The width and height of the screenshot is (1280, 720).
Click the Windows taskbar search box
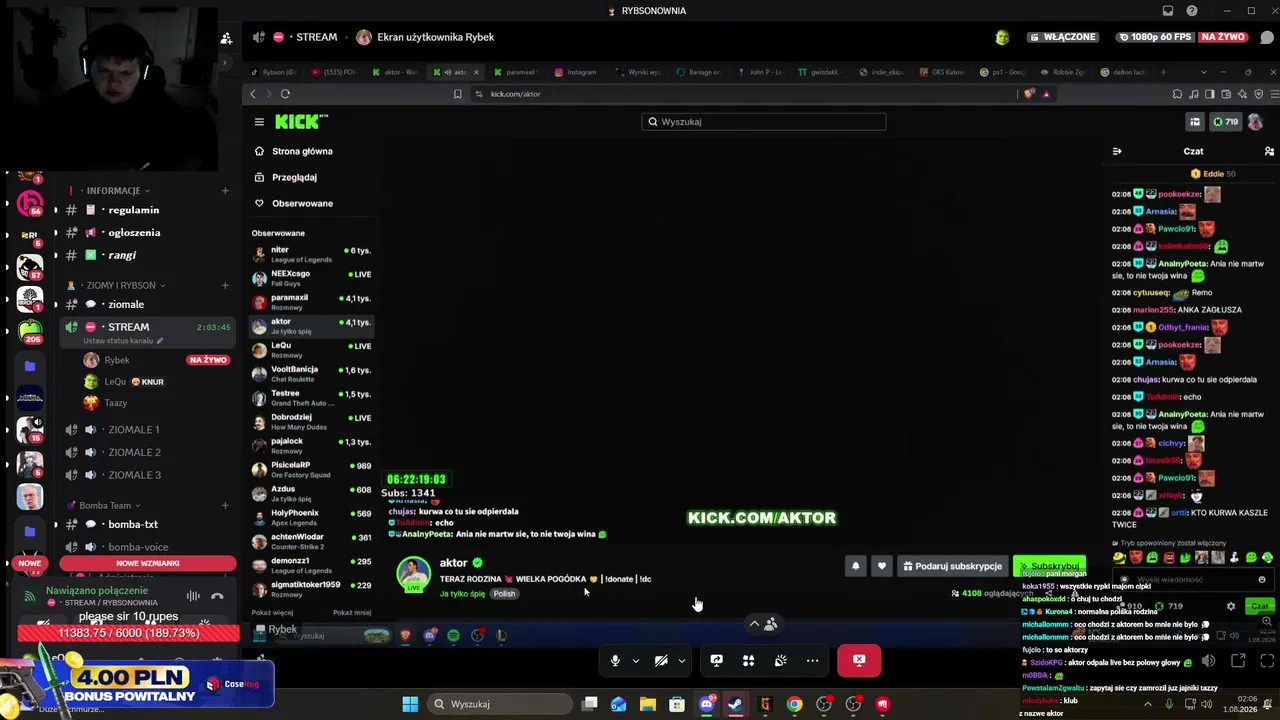(x=502, y=704)
